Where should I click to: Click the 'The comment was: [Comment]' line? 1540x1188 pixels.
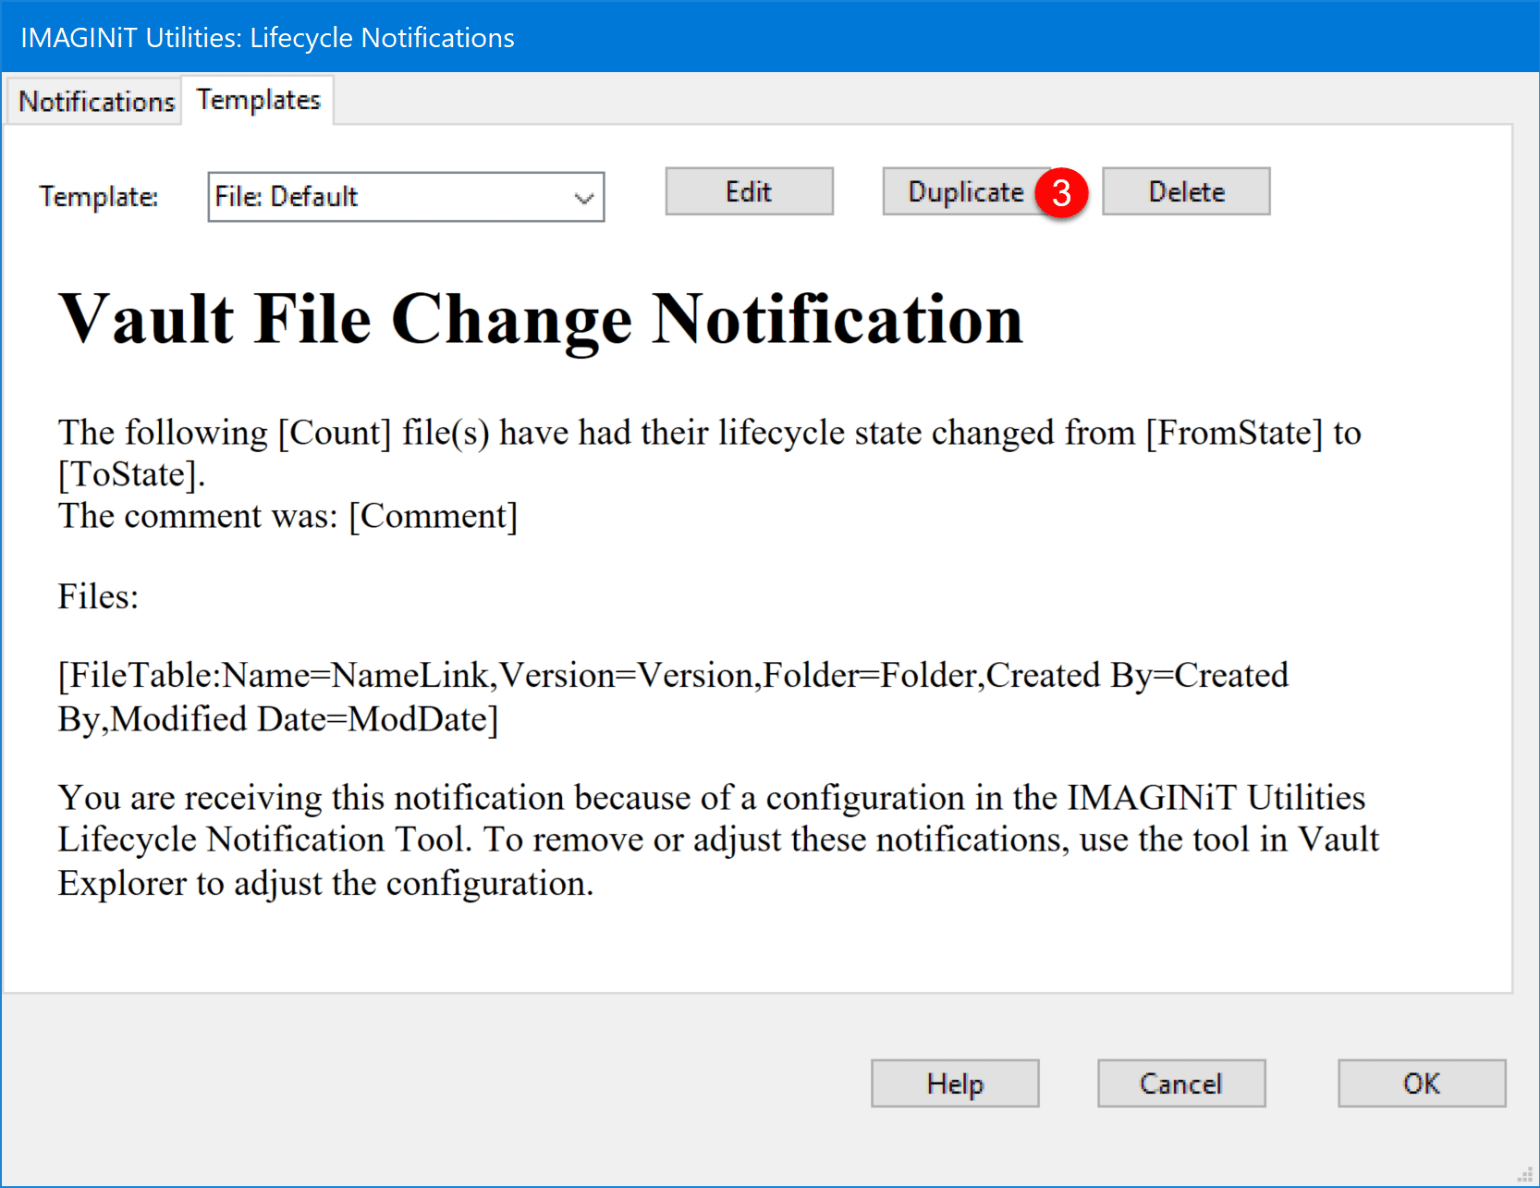tap(288, 516)
